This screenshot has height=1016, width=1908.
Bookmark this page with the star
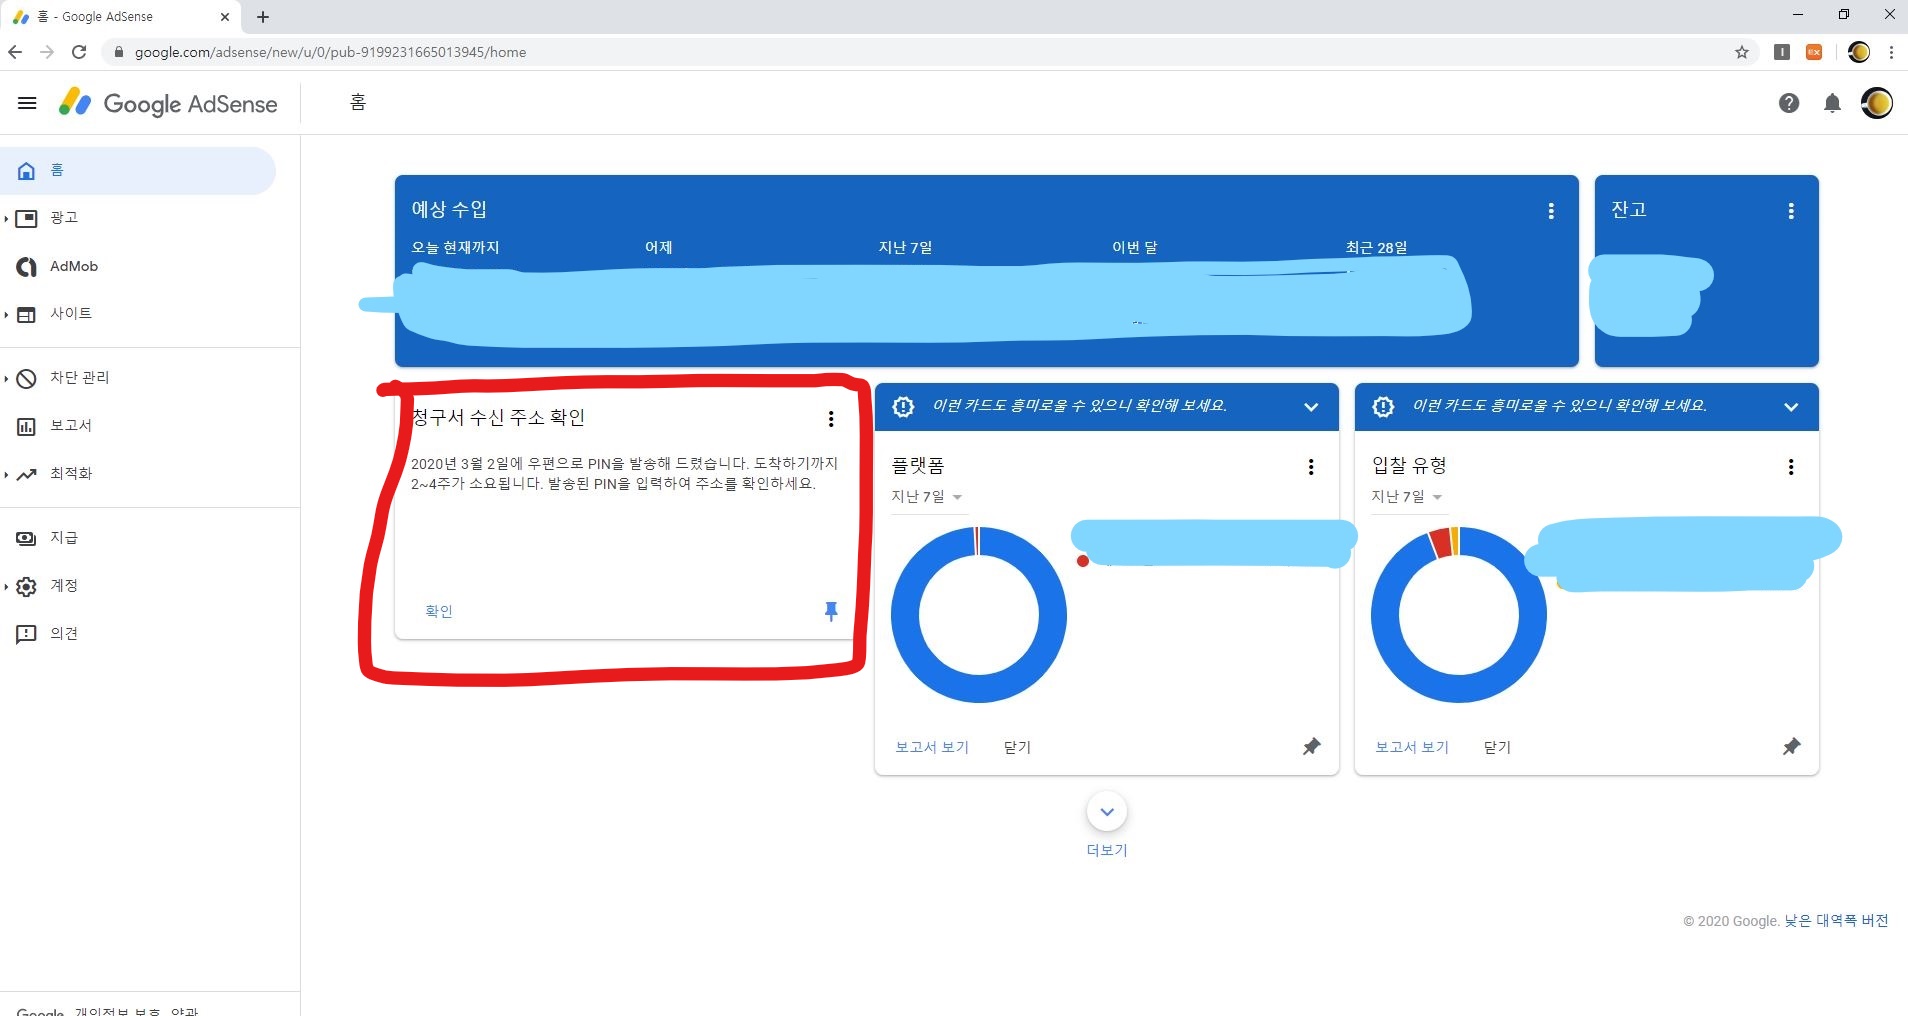click(1742, 52)
